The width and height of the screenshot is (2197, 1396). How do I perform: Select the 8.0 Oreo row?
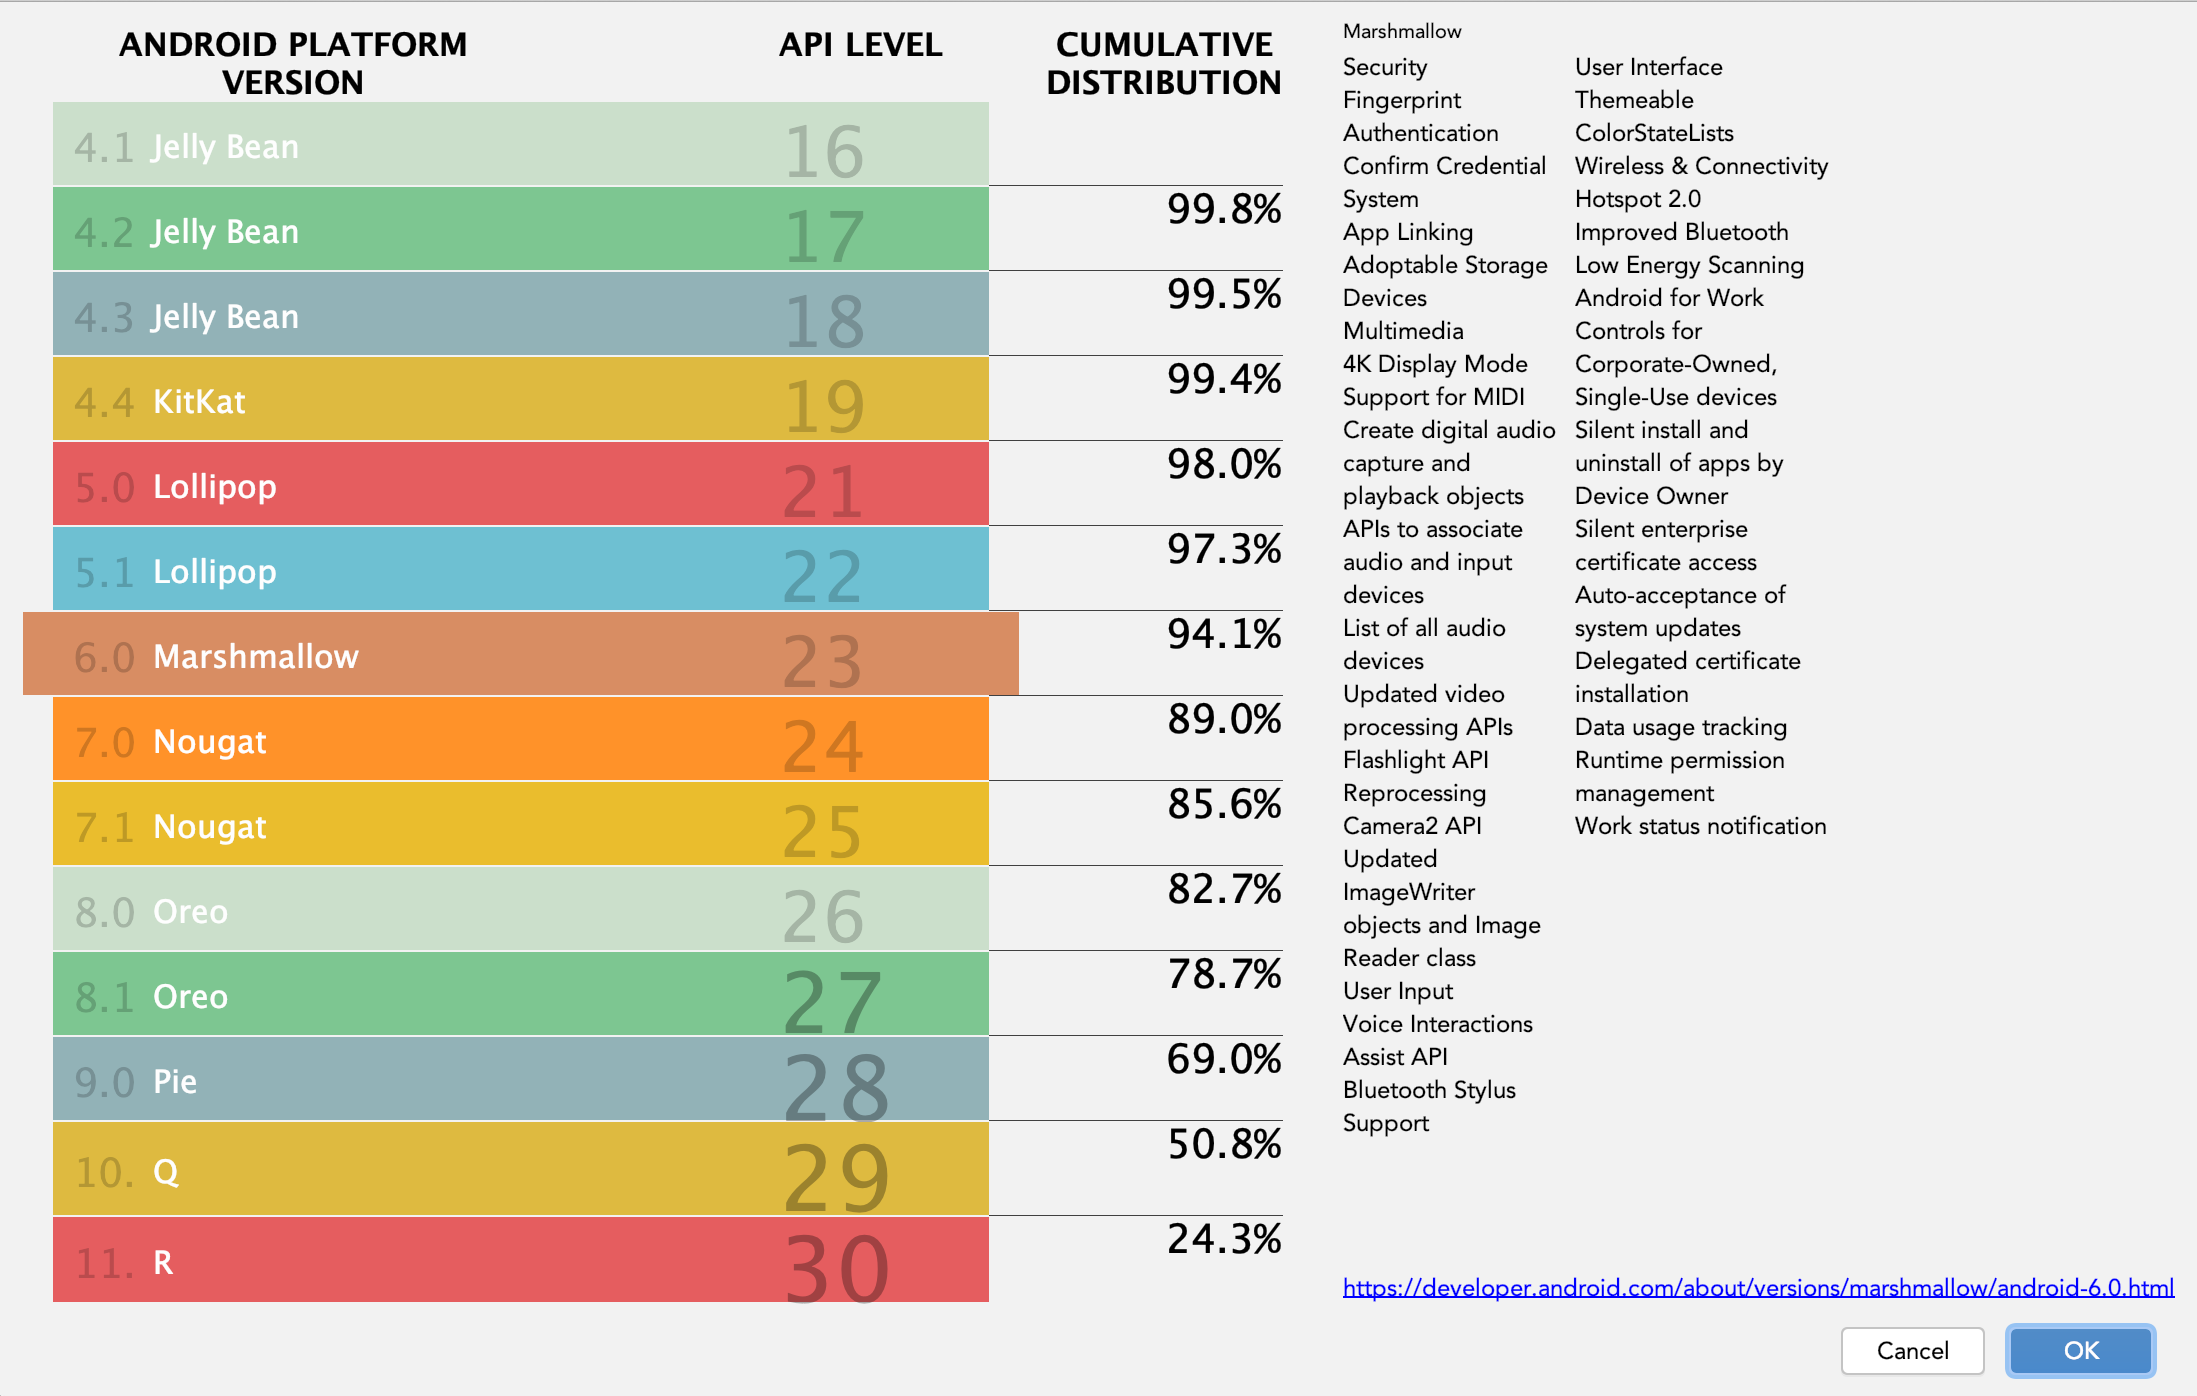pyautogui.click(x=520, y=909)
